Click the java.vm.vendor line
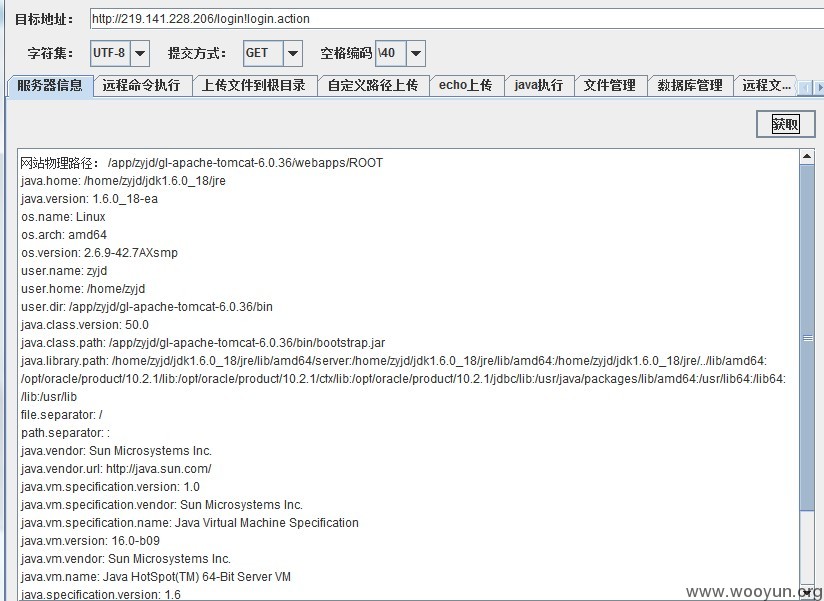 pos(126,558)
